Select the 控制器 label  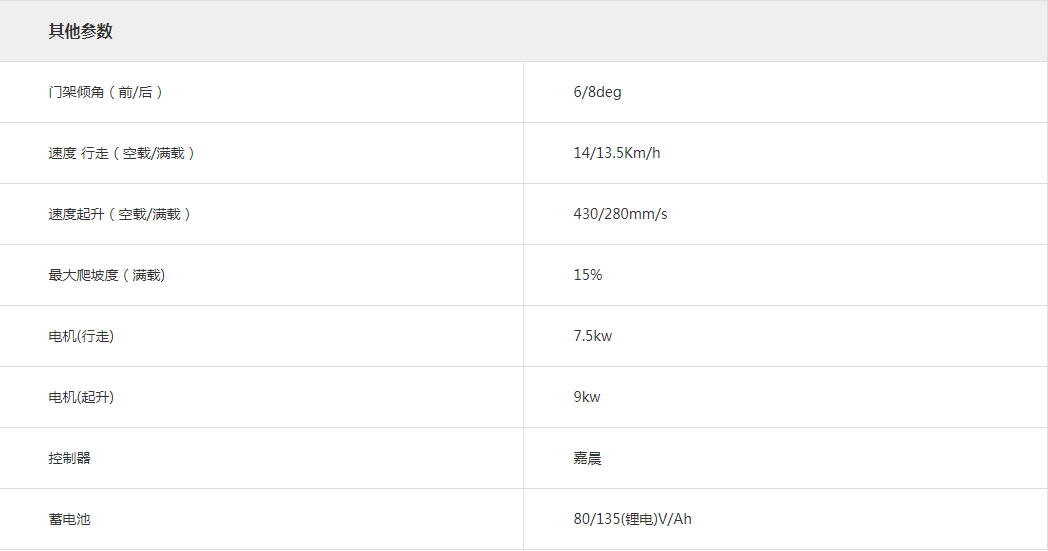tap(69, 458)
